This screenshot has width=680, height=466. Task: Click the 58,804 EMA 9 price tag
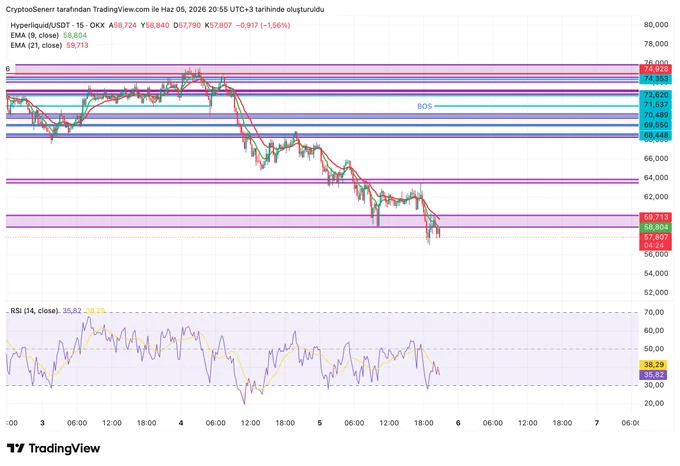(x=655, y=227)
